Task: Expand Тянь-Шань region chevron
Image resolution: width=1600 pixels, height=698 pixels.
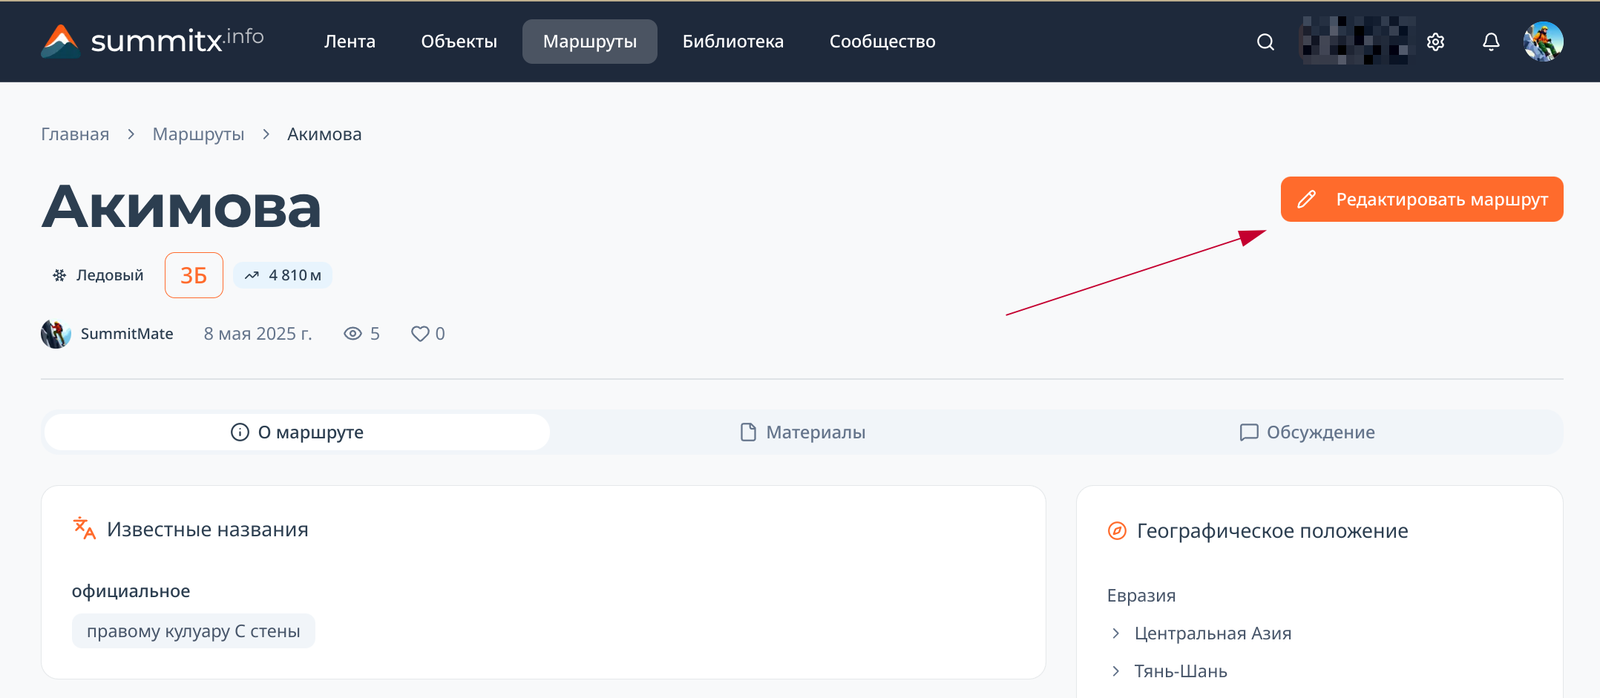Action: pos(1116,671)
